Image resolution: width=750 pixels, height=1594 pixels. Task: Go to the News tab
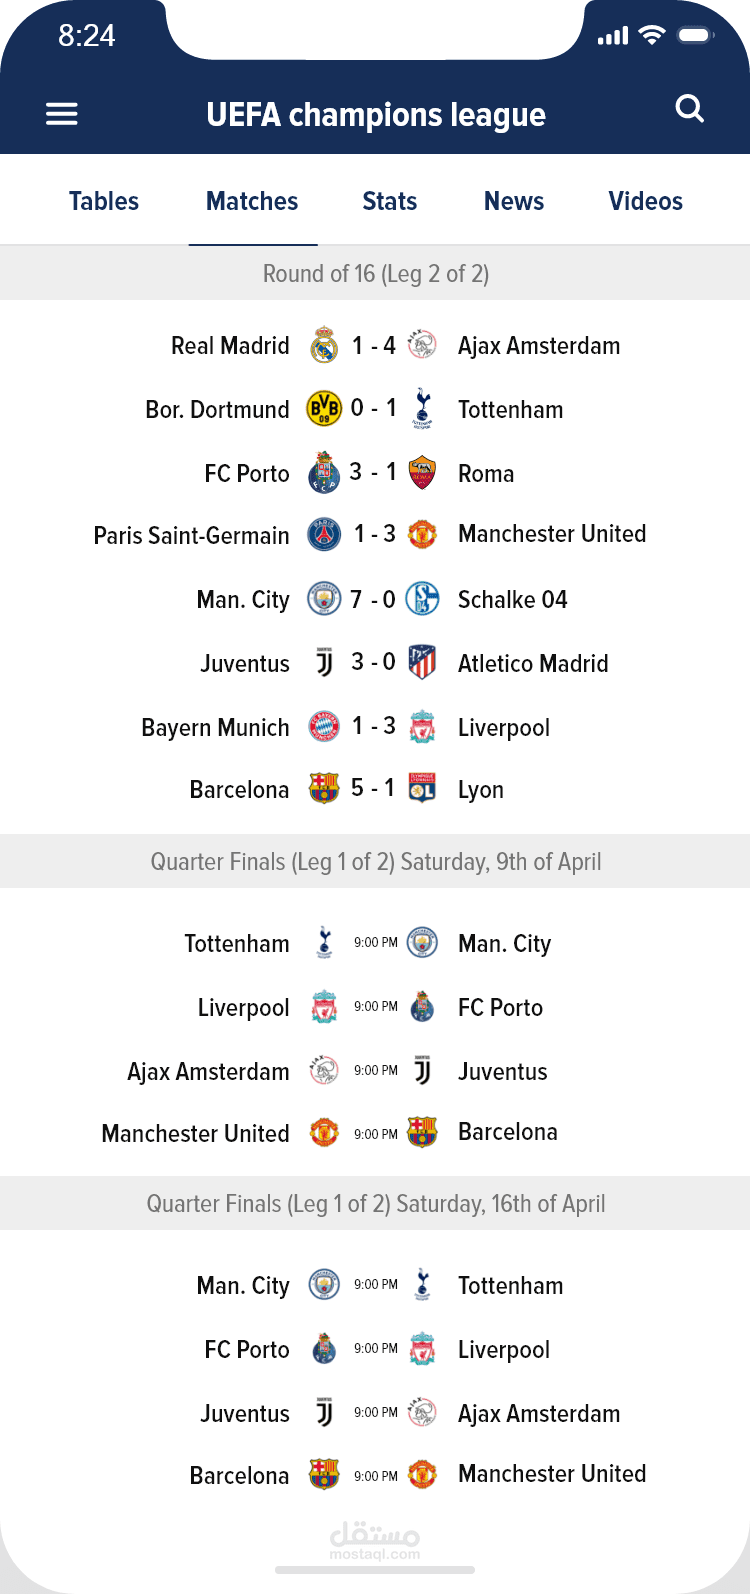(514, 201)
